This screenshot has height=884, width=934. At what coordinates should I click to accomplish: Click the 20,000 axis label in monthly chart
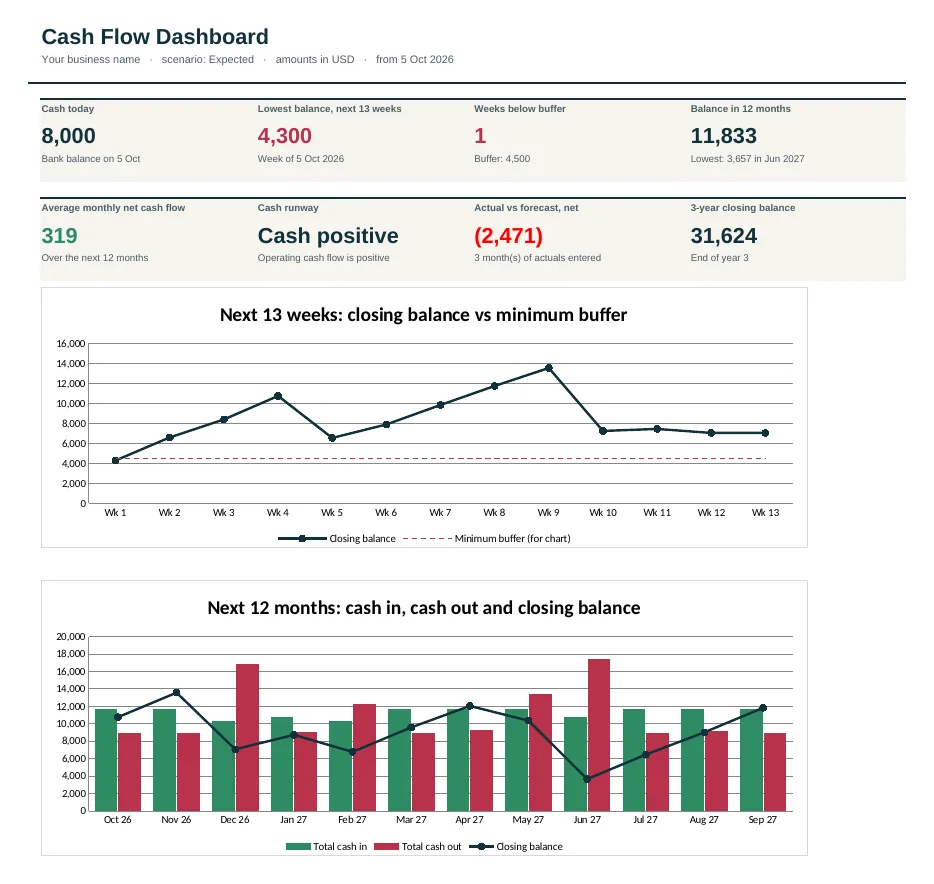(71, 637)
